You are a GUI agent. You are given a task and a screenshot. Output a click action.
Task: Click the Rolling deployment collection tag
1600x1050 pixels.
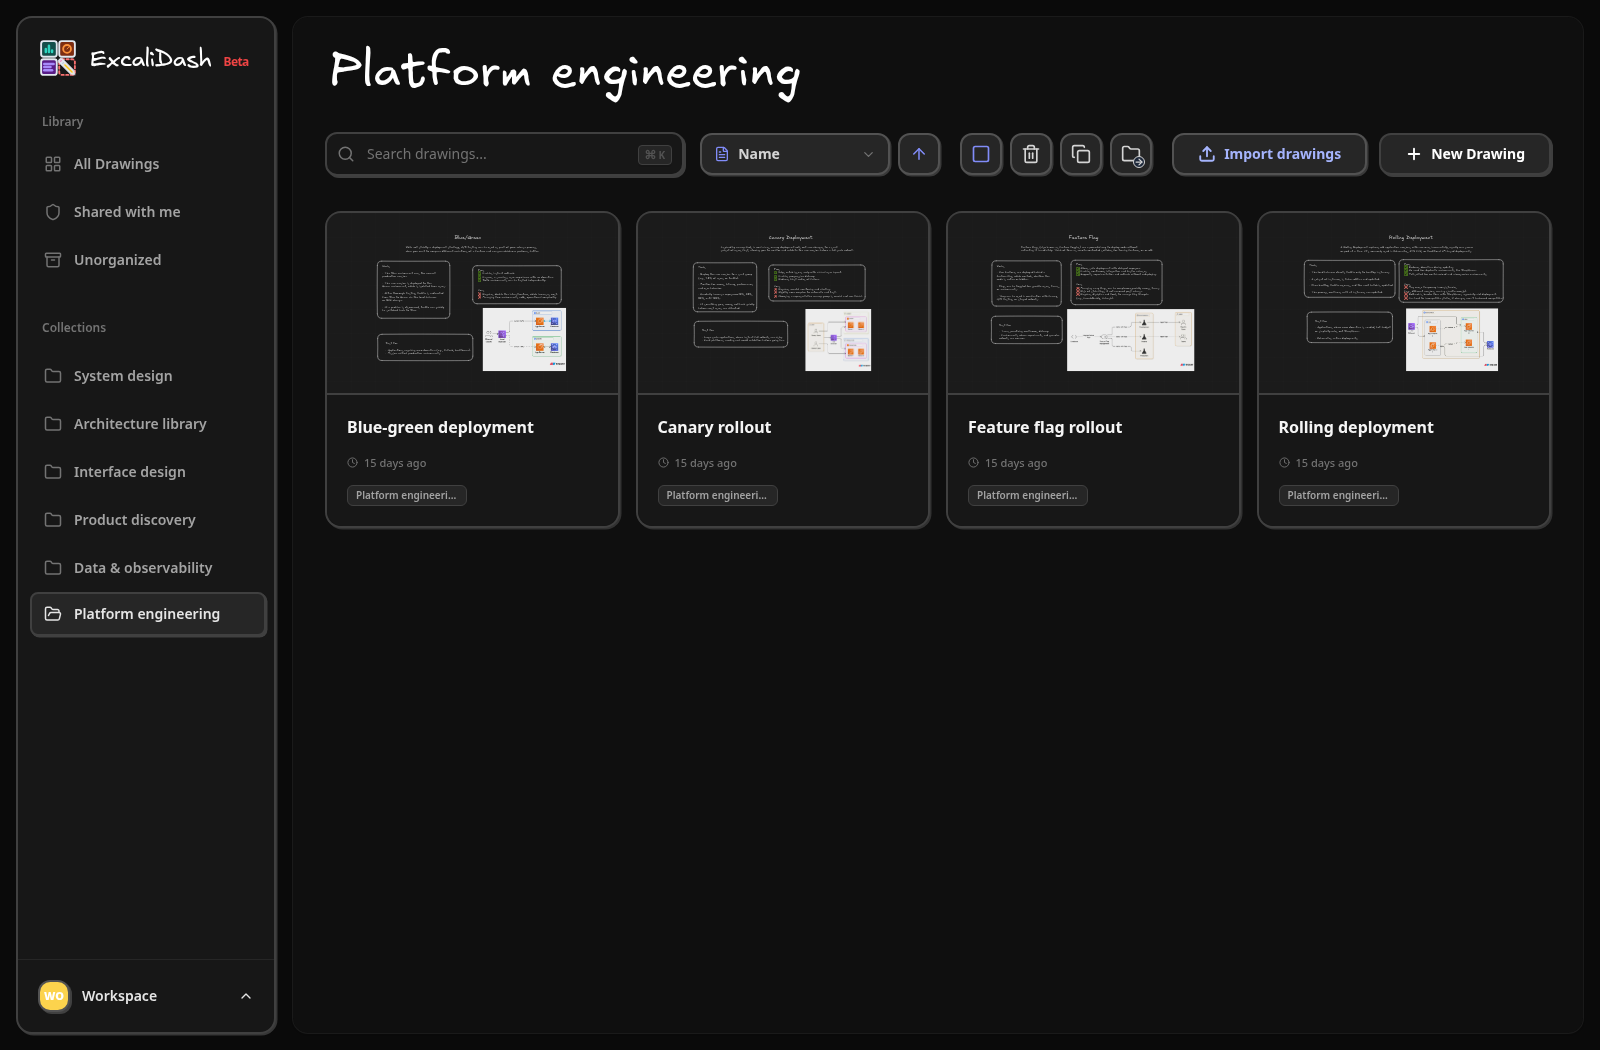pyautogui.click(x=1338, y=495)
